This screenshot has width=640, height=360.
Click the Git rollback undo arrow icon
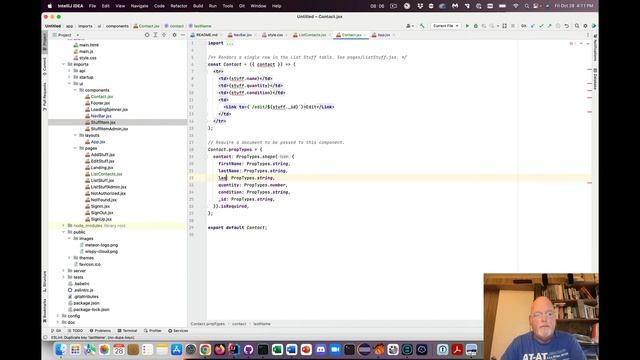[567, 26]
